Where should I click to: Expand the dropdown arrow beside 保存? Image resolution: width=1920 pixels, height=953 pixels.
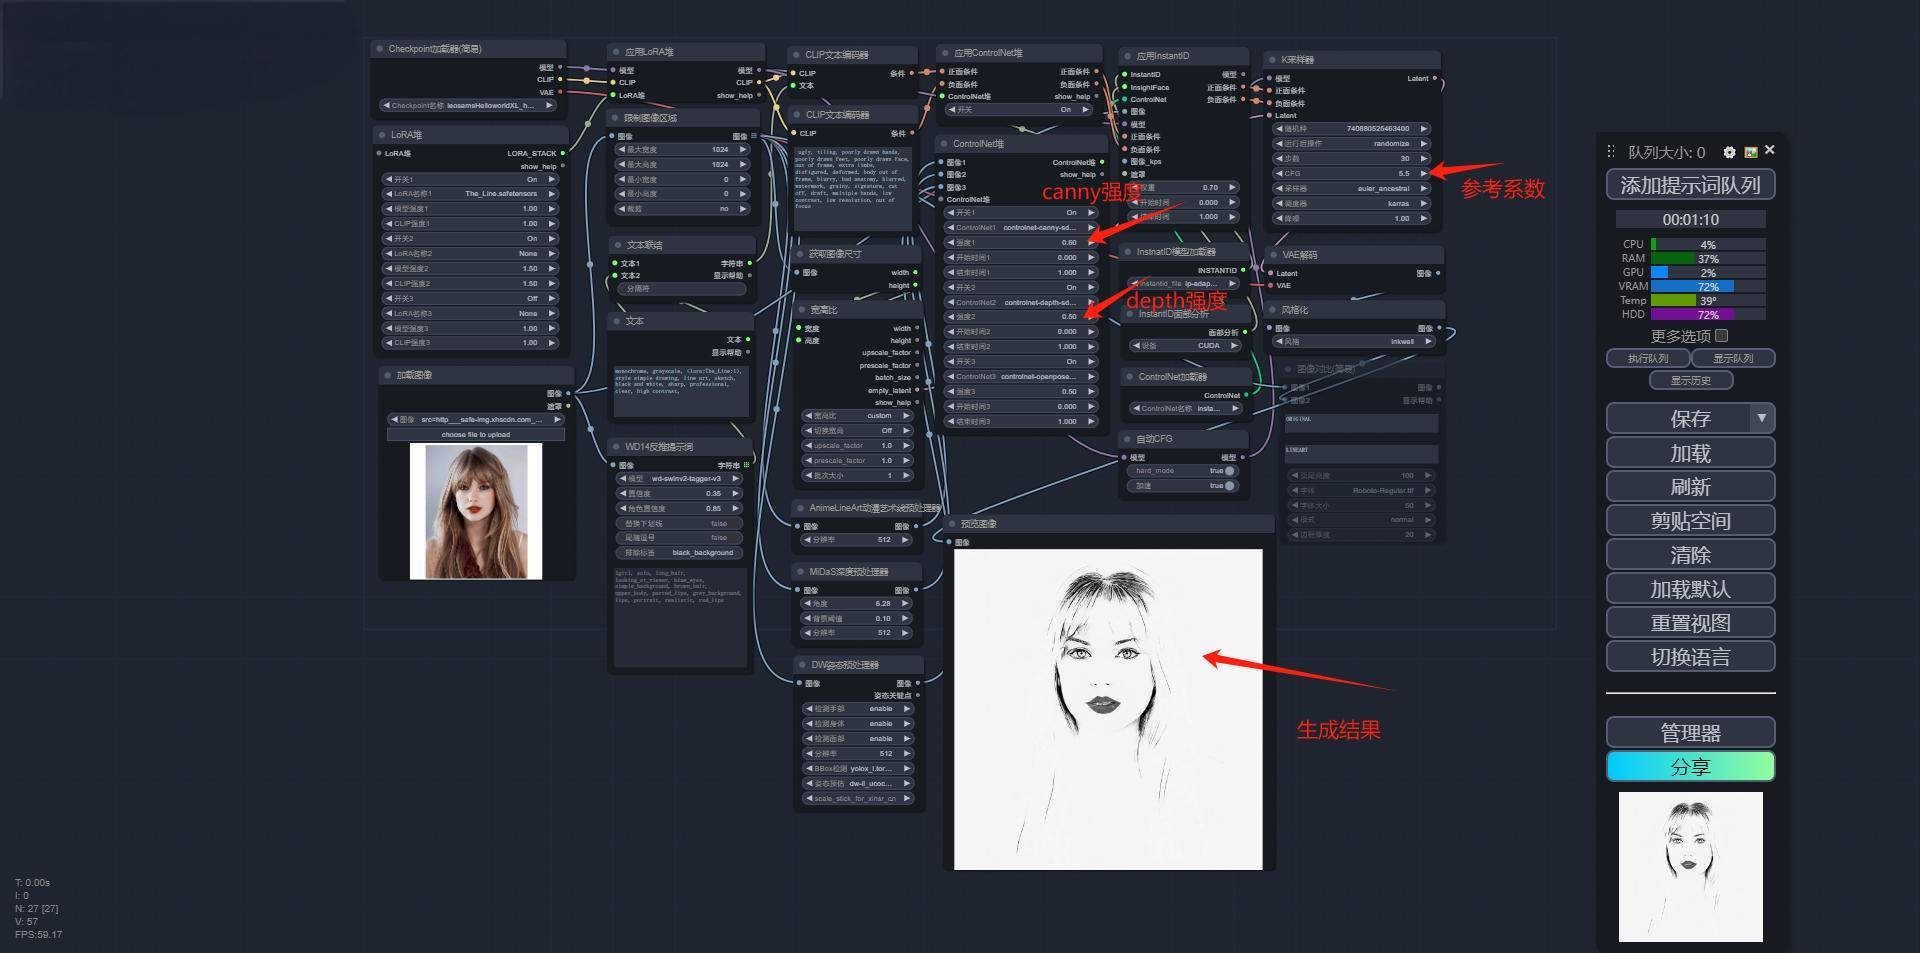[1761, 418]
